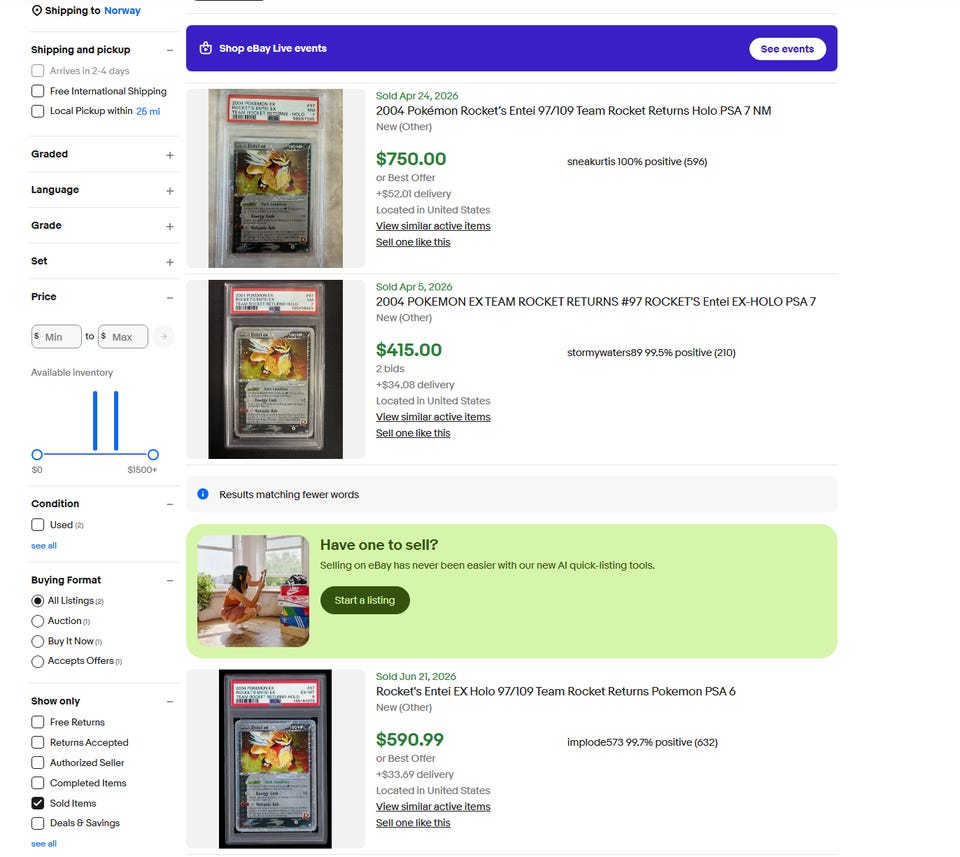This screenshot has width=960, height=857.
Task: Enable Free International Shipping filter
Action: coord(37,91)
